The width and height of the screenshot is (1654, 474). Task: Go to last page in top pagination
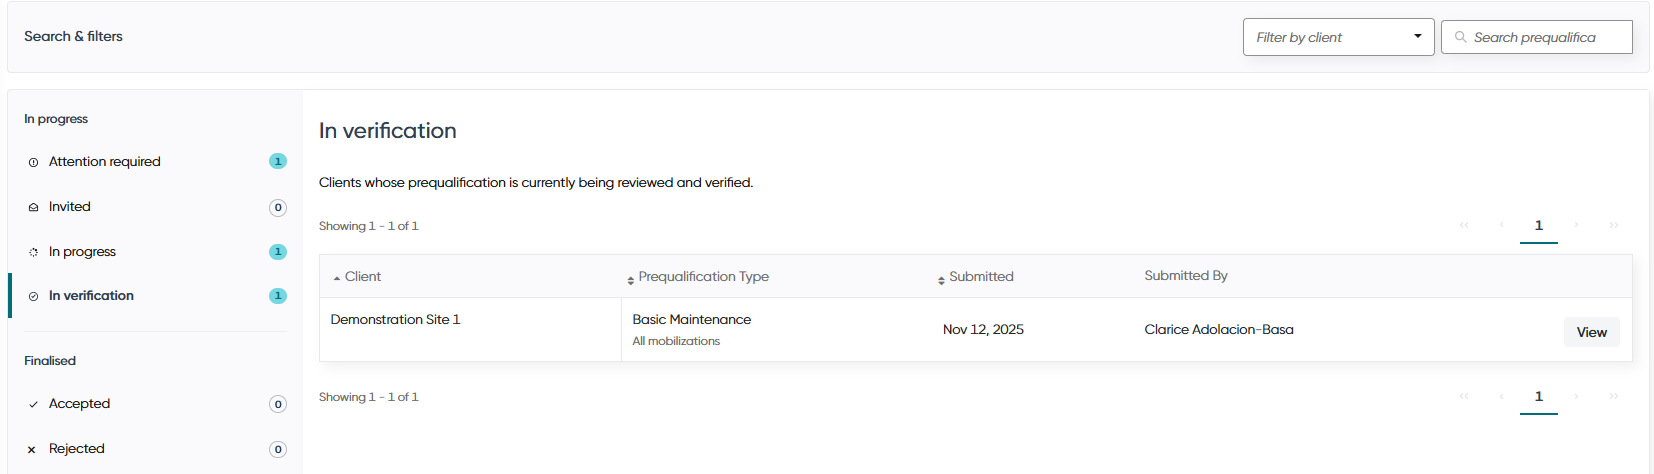(x=1613, y=225)
